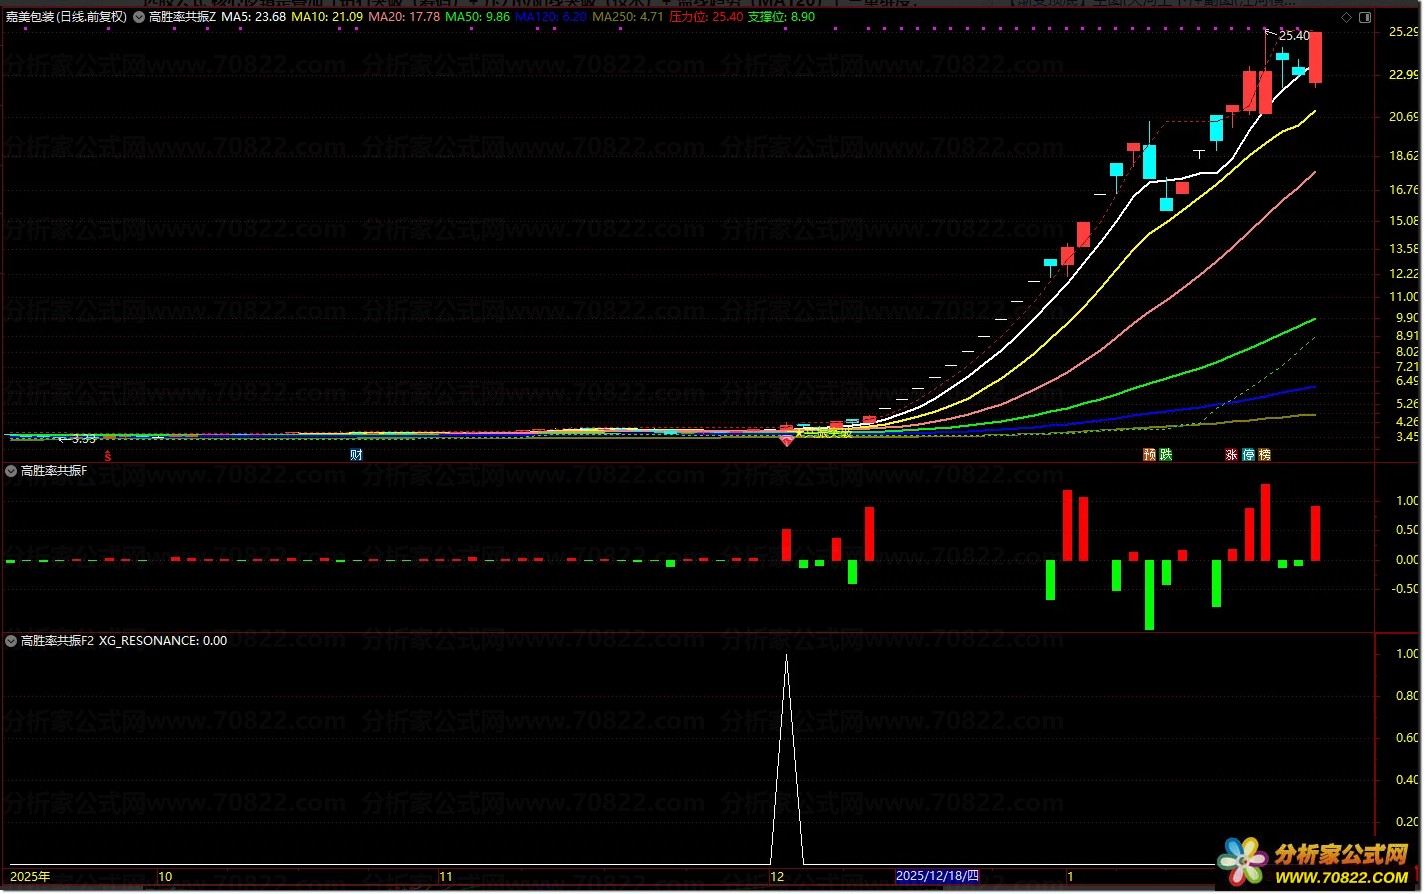Click the diamond icon above the price chart
This screenshot has width=1425, height=894.
(x=1347, y=17)
